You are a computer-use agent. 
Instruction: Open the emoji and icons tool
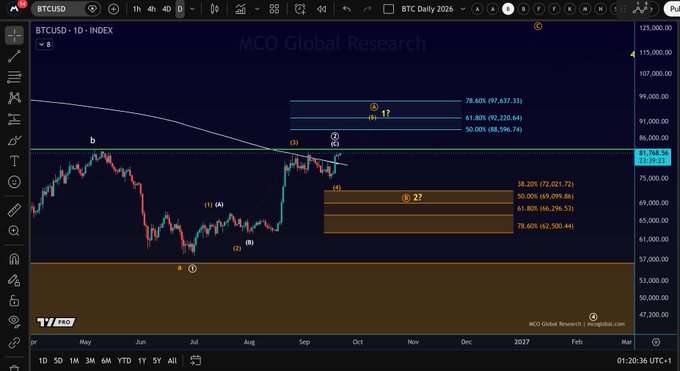(14, 182)
